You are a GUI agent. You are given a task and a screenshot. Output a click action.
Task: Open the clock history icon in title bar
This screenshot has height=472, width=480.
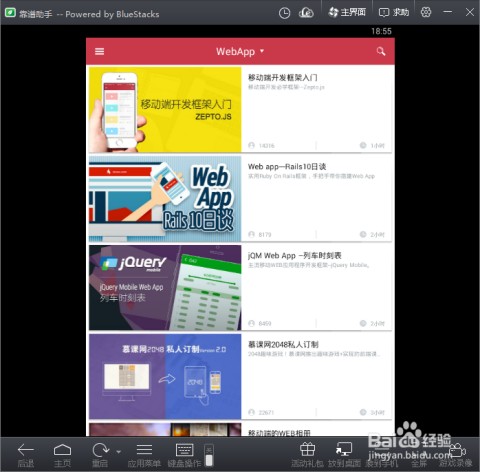[x=284, y=13]
